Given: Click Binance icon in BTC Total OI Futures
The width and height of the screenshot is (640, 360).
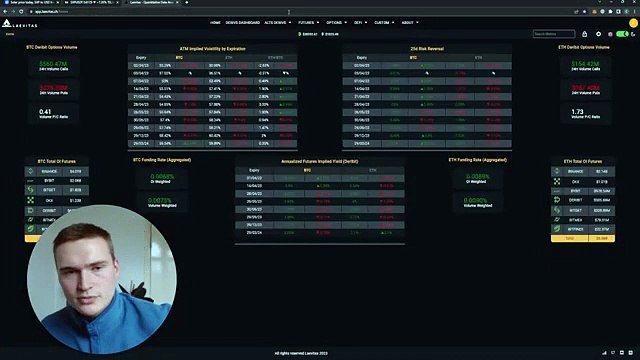Looking at the screenshot, I should (30, 171).
